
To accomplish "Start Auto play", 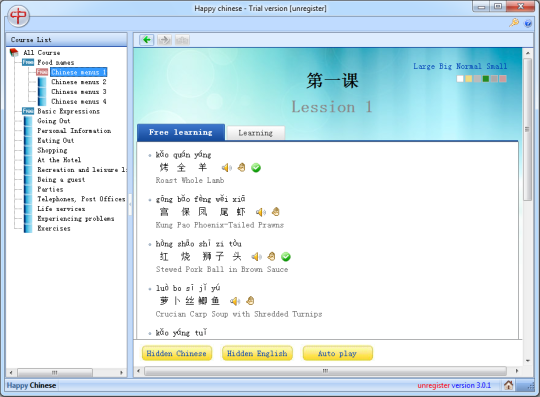I will [338, 353].
